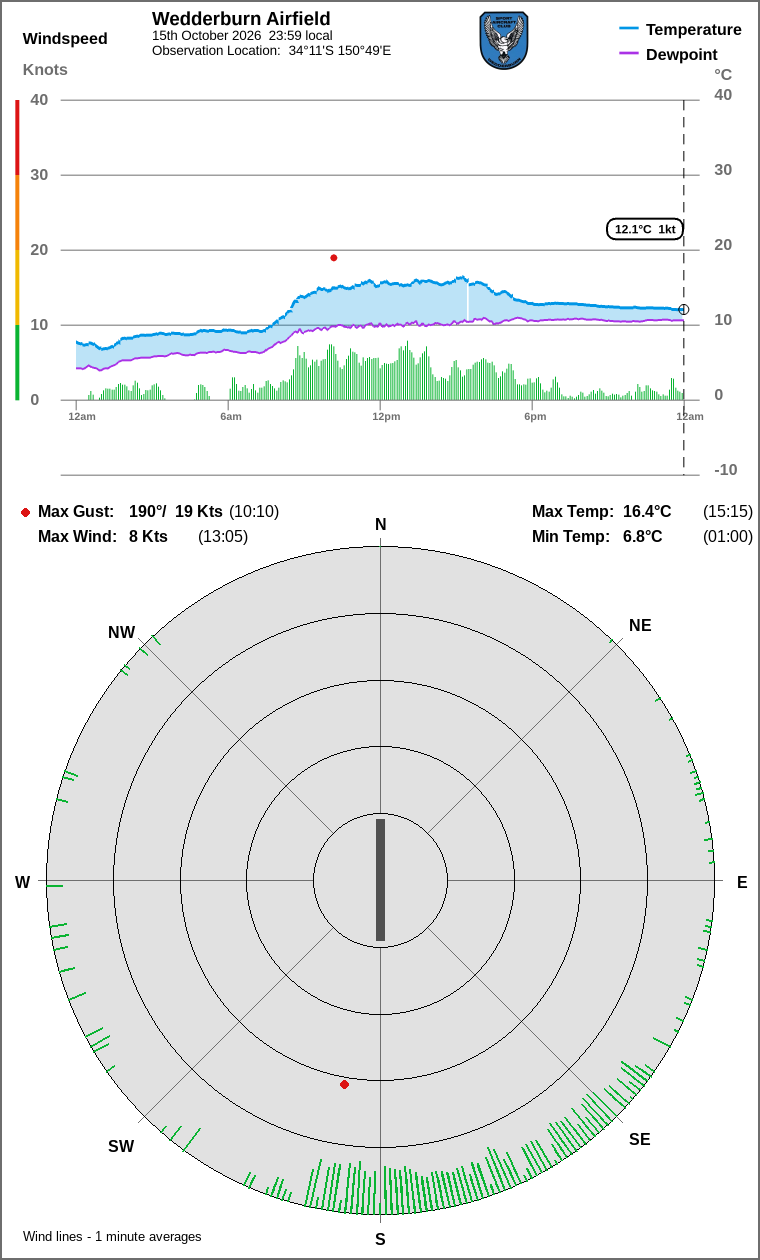
Task: Click the current reading circle marker
Action: [684, 309]
